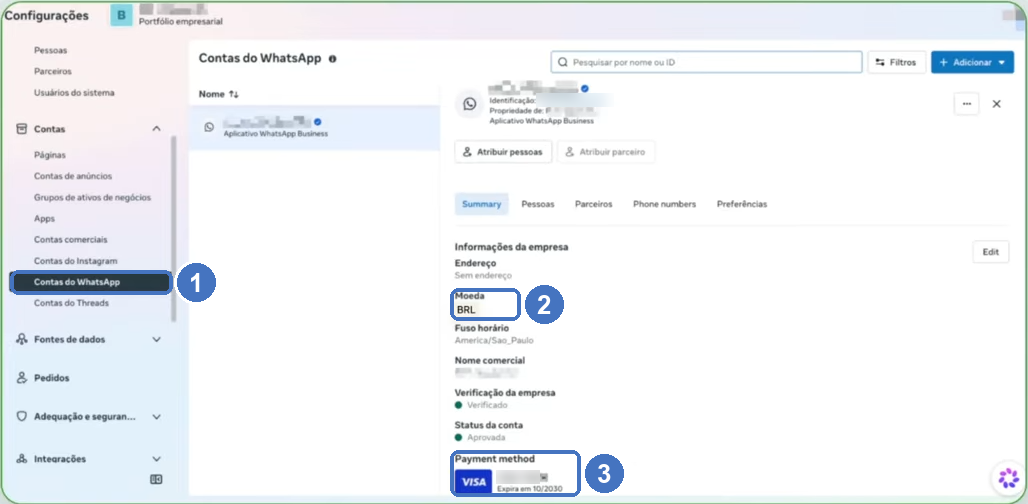Select the WhatsApp Business account row
1028x504 pixels.
tap(314, 128)
